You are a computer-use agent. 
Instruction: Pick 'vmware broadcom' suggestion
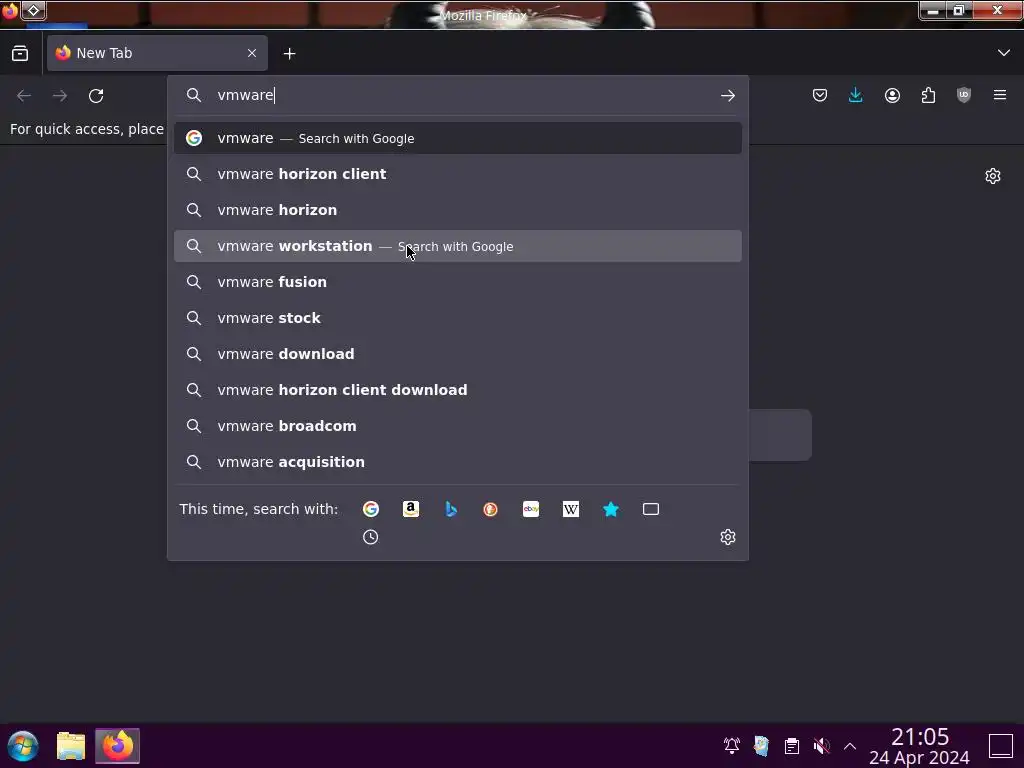(457, 426)
